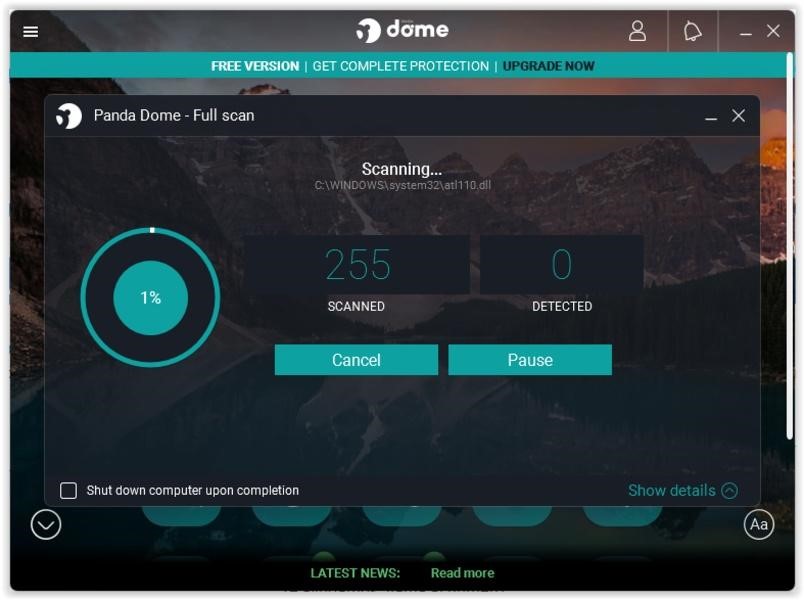
Task: Click the Aa text size icon
Action: tap(759, 525)
